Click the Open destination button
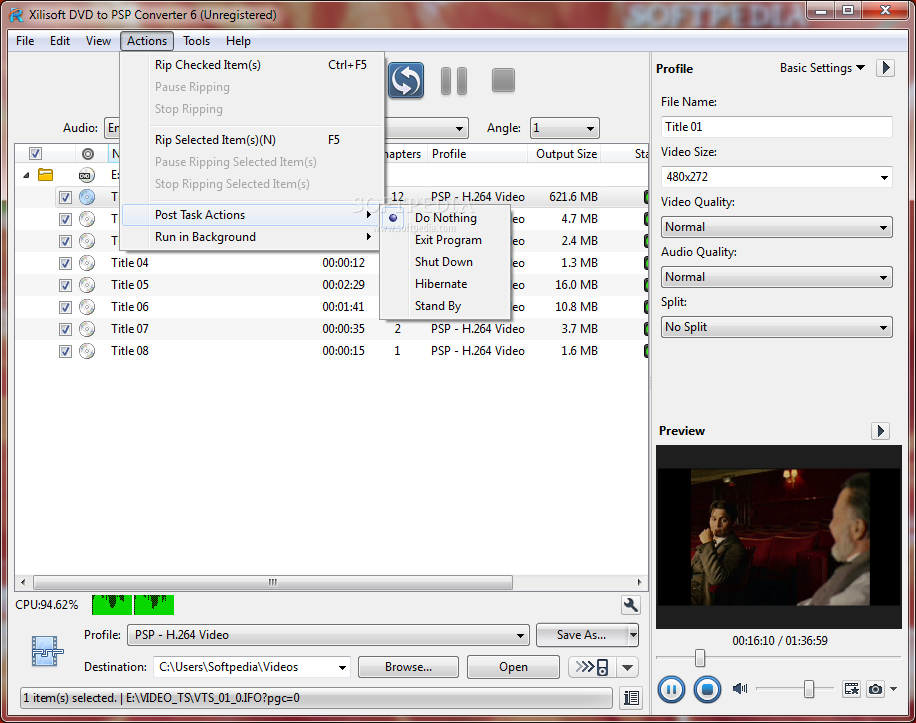The image size is (916, 723). pyautogui.click(x=513, y=667)
